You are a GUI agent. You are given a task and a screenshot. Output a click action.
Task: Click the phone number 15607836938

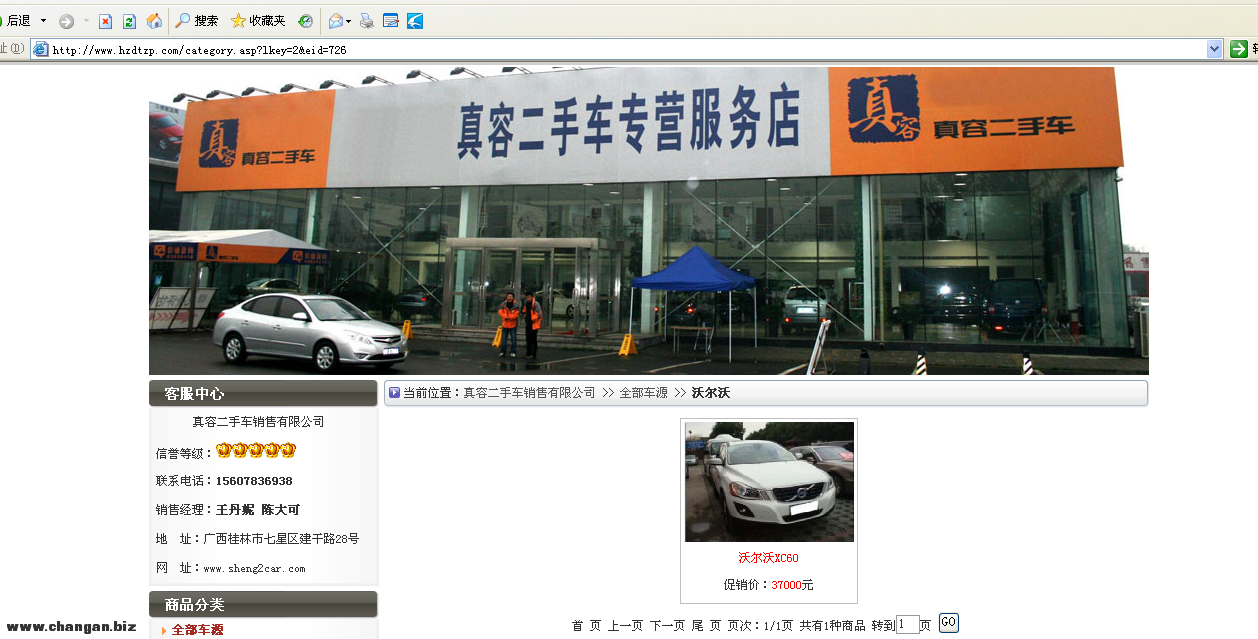[254, 481]
